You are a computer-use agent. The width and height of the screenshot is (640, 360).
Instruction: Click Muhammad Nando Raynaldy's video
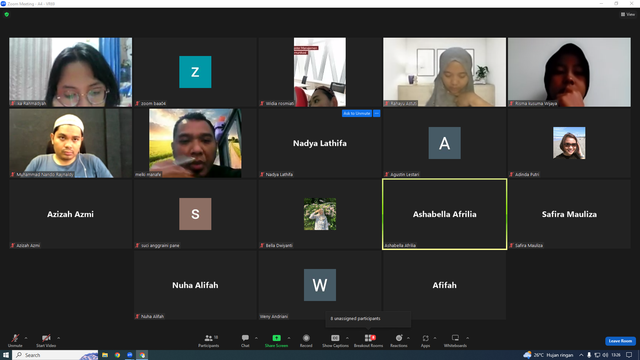(x=71, y=143)
